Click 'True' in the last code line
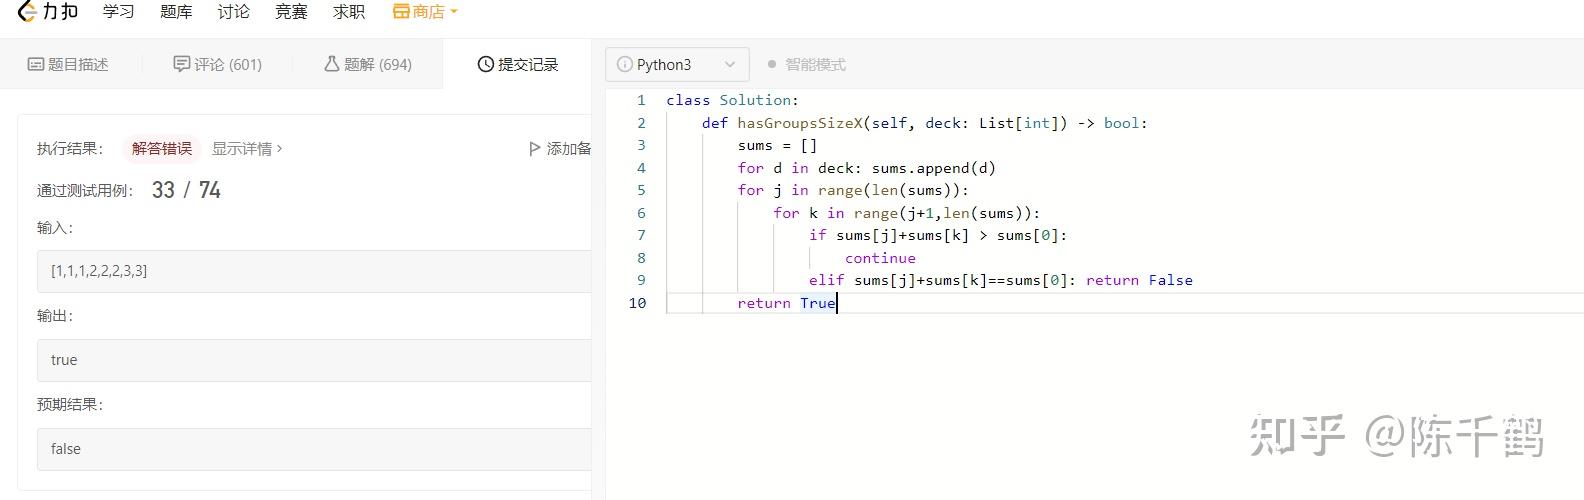This screenshot has width=1584, height=500. [817, 303]
